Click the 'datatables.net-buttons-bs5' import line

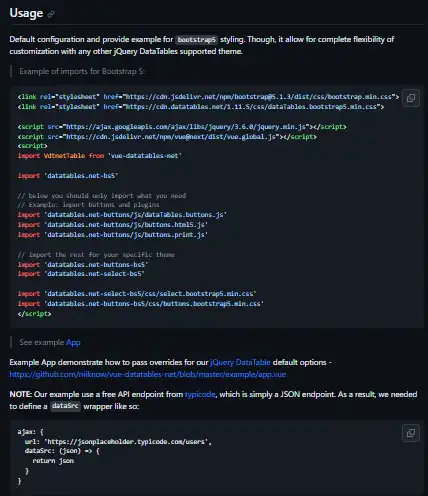(83, 265)
